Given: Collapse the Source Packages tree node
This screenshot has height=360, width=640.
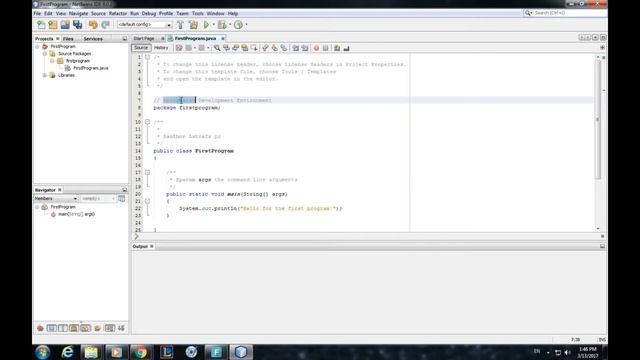Looking at the screenshot, I should 44,54.
